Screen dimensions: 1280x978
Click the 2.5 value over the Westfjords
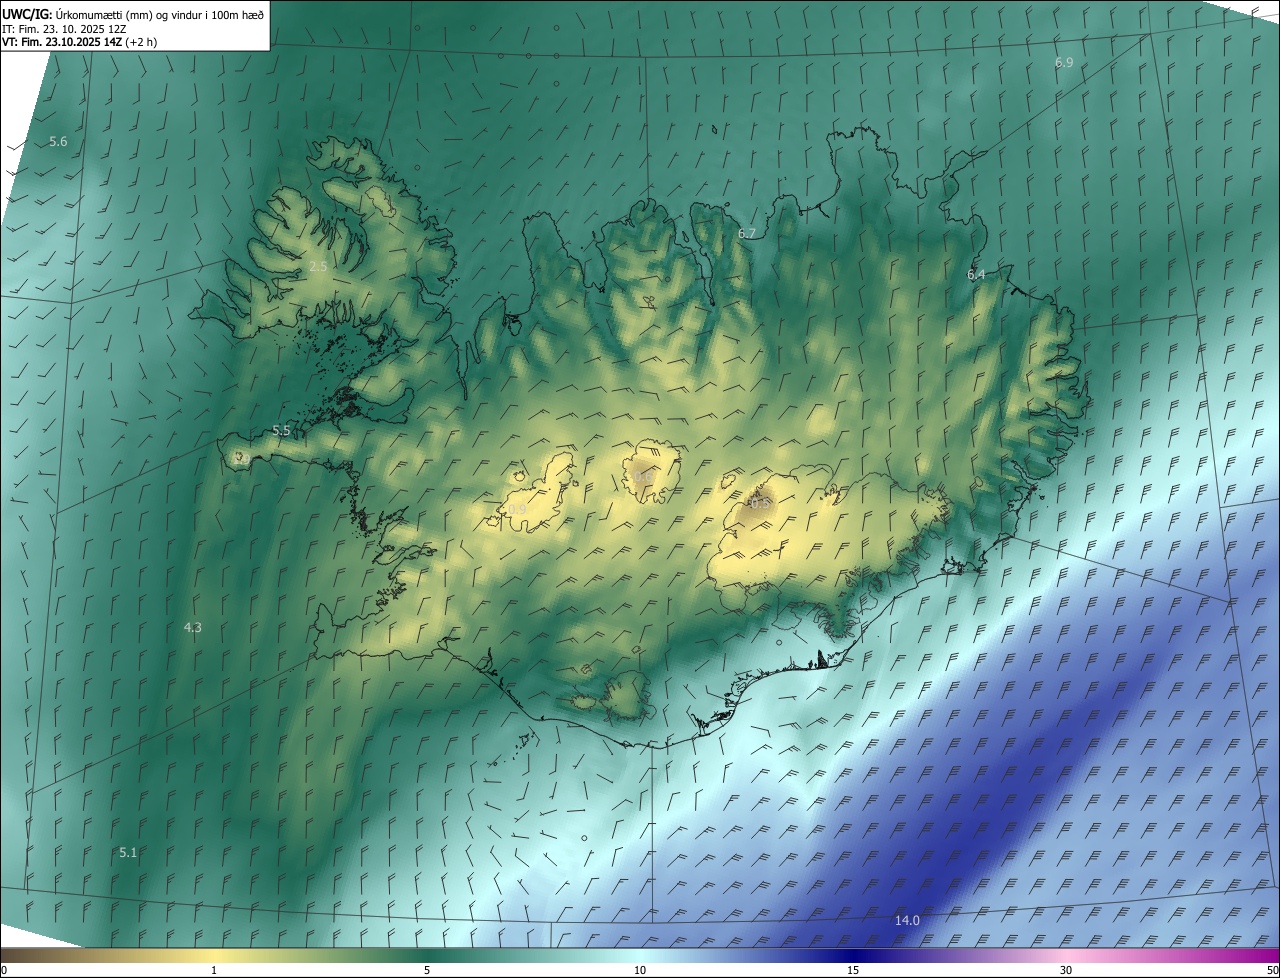[318, 267]
